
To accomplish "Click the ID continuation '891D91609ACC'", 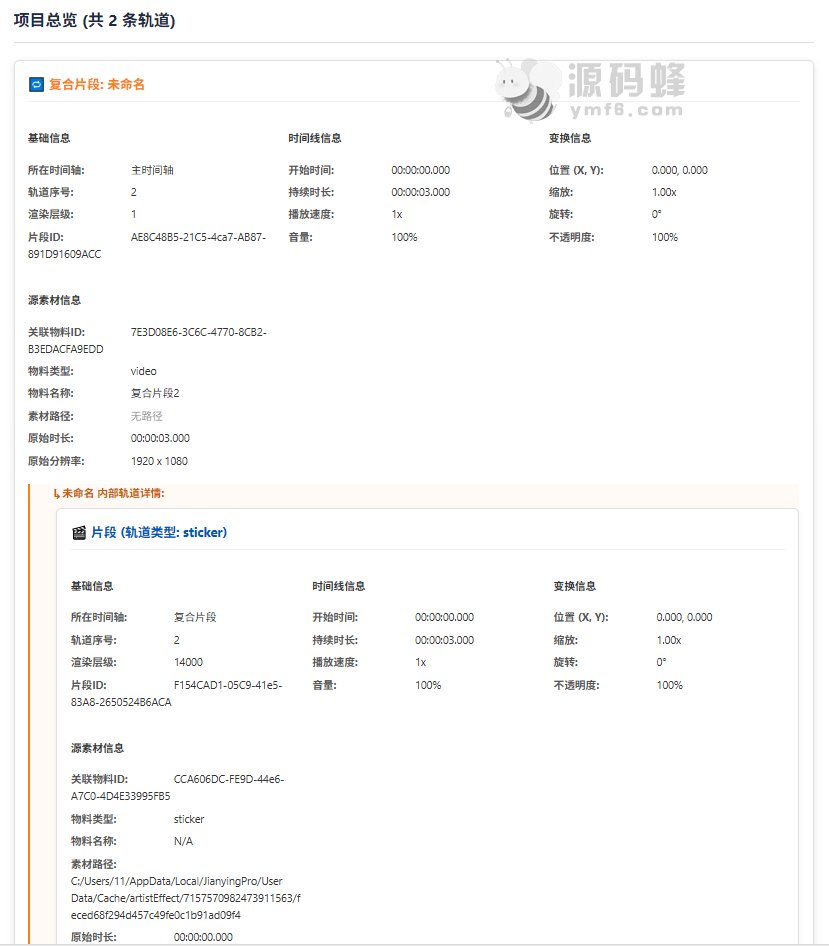I will coord(65,254).
